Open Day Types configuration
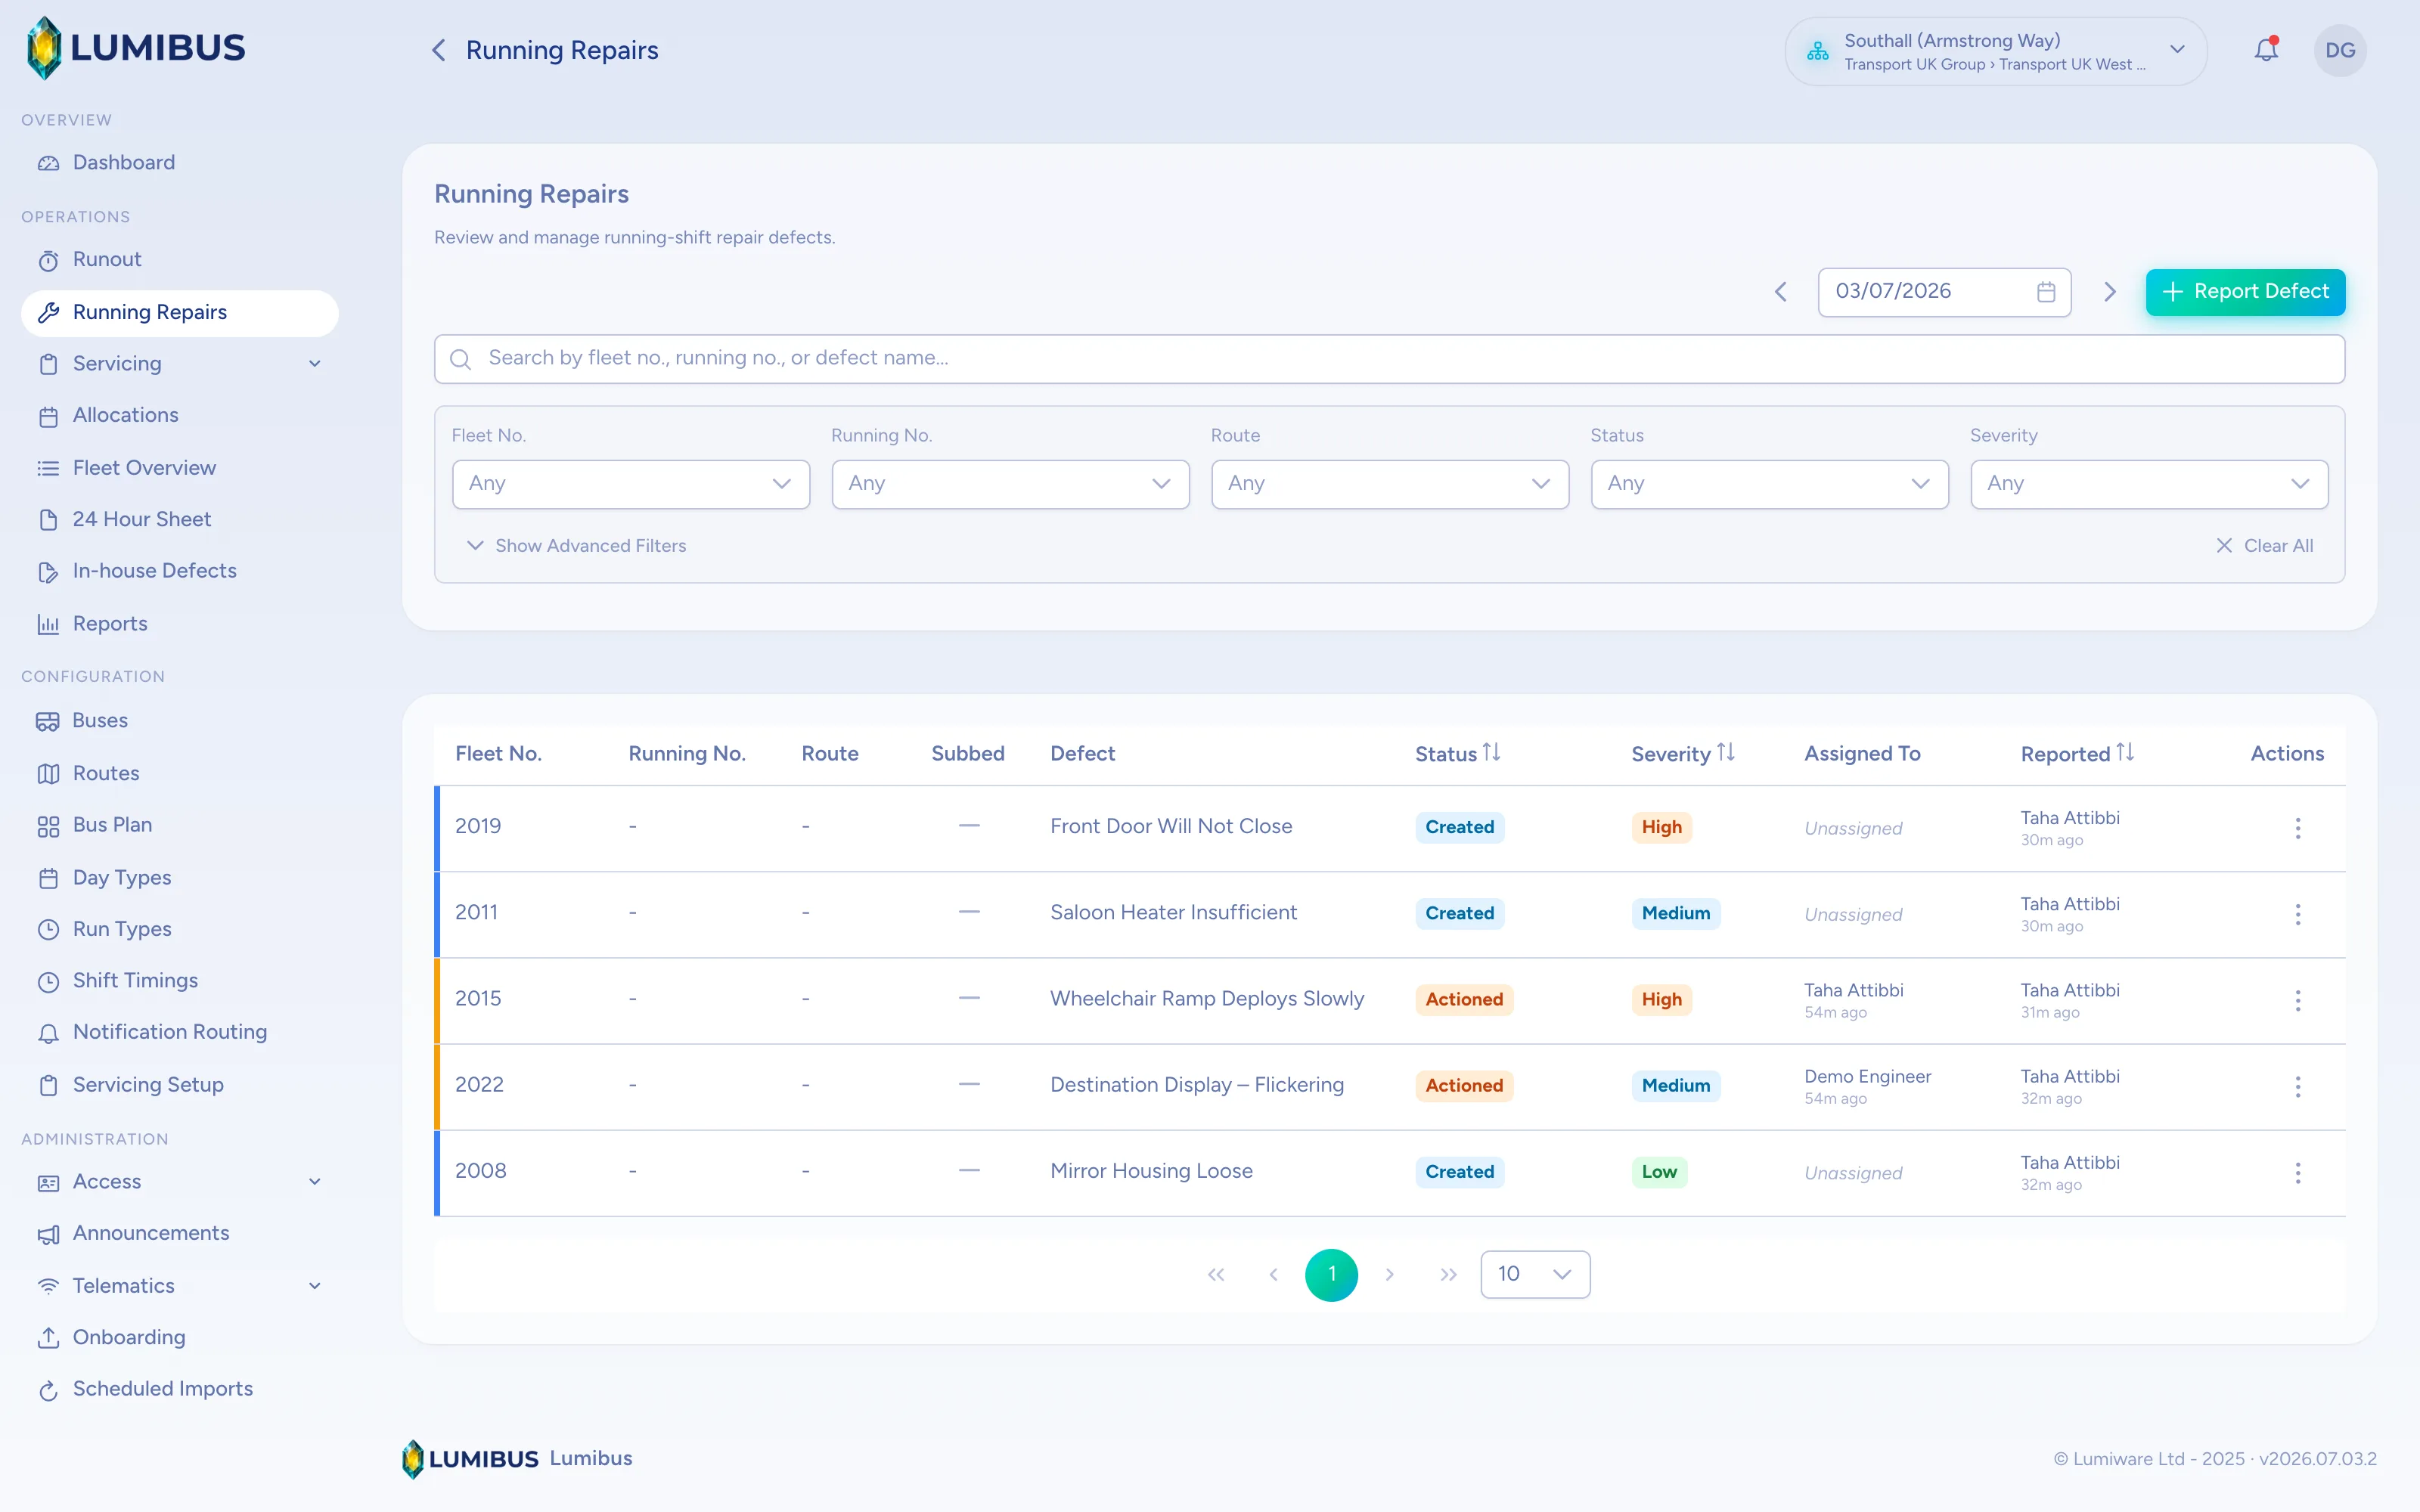This screenshot has height=1512, width=2420. pyautogui.click(x=180, y=877)
